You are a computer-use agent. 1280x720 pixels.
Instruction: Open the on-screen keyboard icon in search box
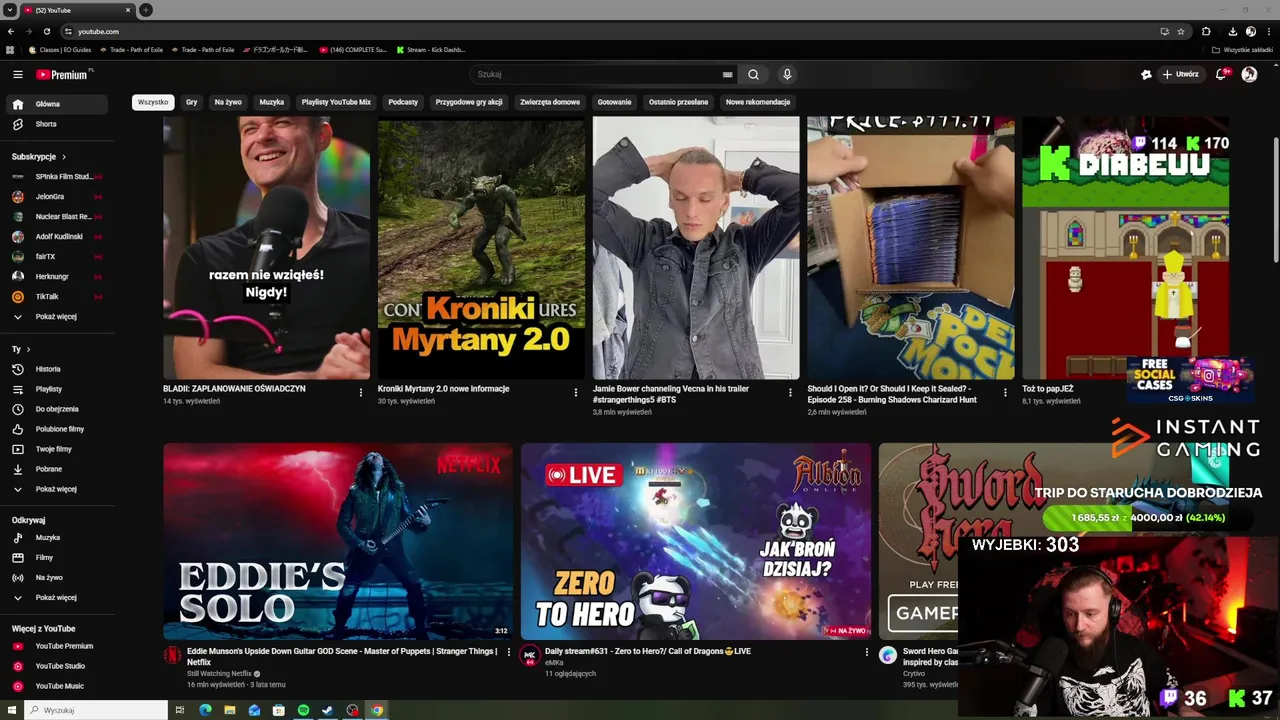click(727, 74)
